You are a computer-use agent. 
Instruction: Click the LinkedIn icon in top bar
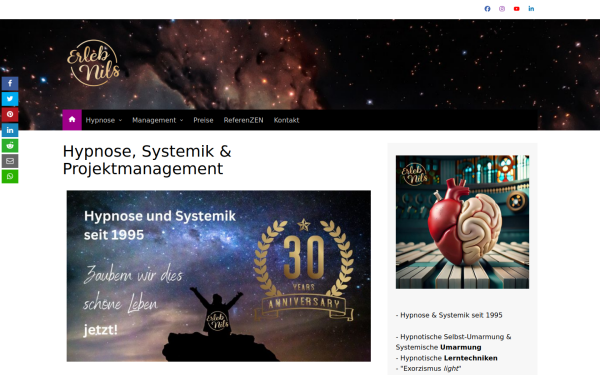pos(531,9)
